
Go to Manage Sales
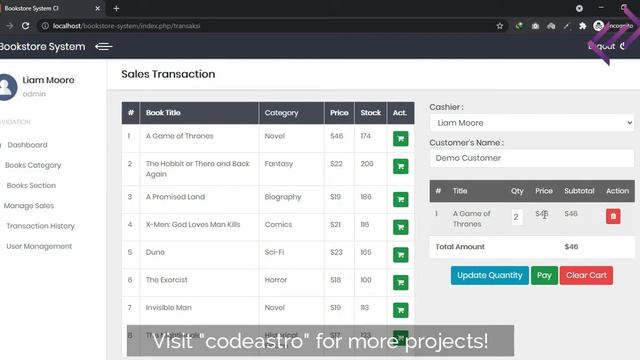[29, 206]
